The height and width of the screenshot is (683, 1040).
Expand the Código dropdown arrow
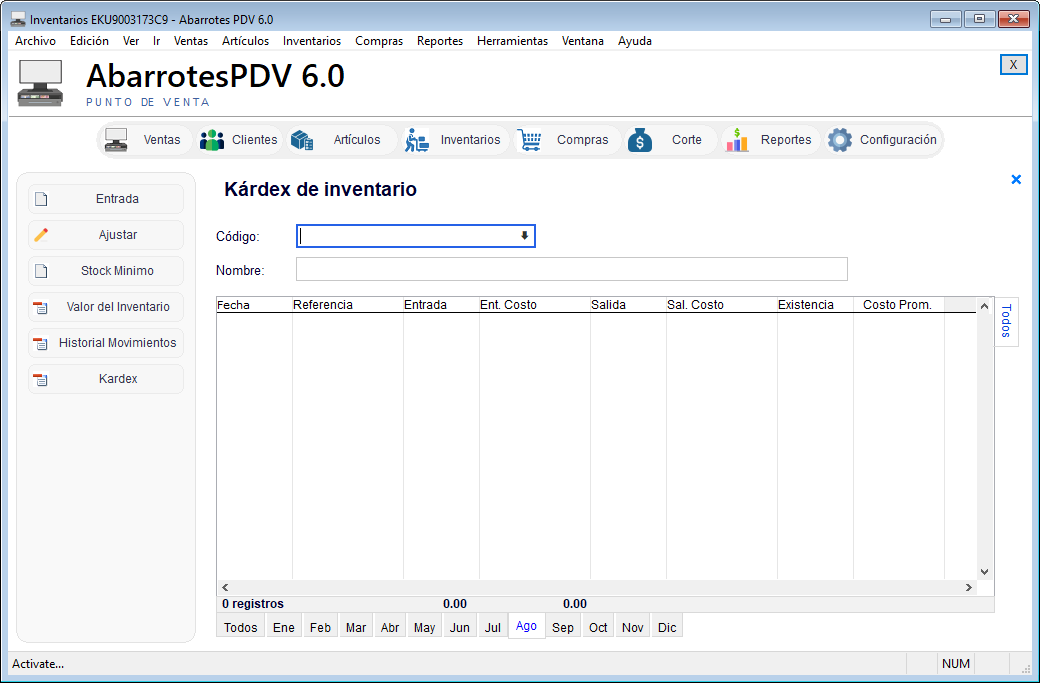524,236
